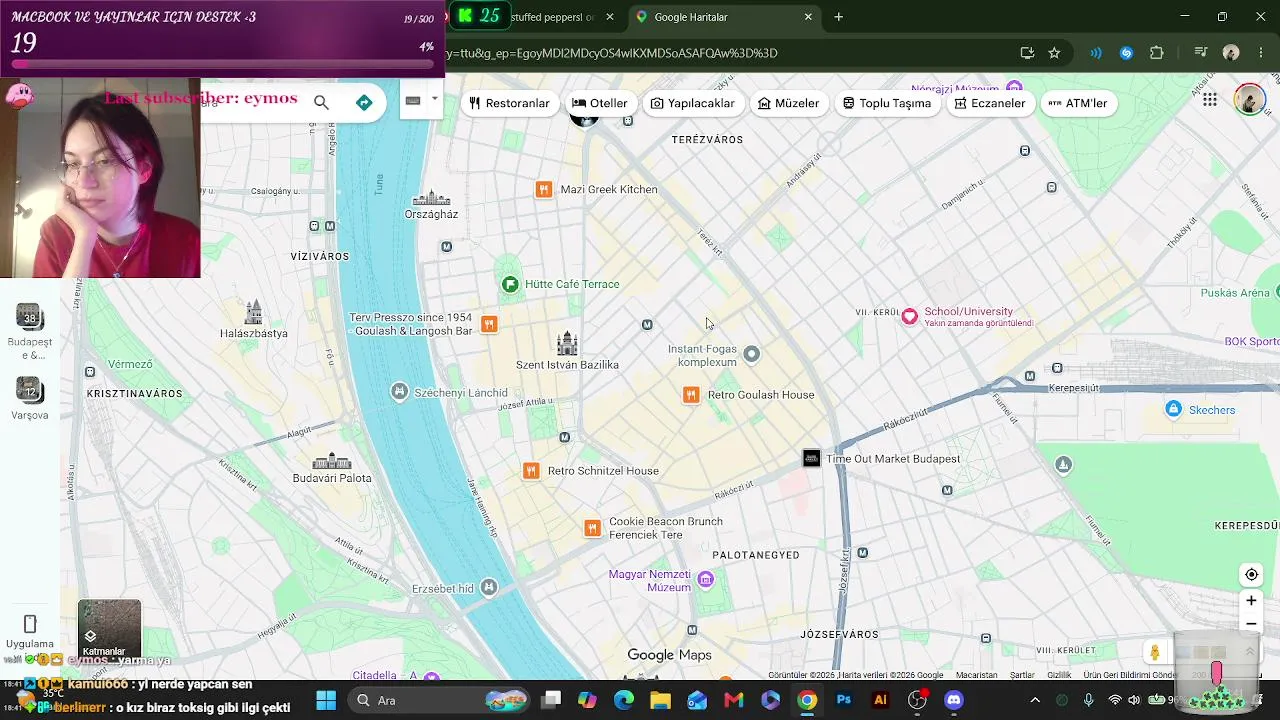1280x720 pixels.
Task: Open Adobe Illustrator from the taskbar
Action: pos(880,700)
